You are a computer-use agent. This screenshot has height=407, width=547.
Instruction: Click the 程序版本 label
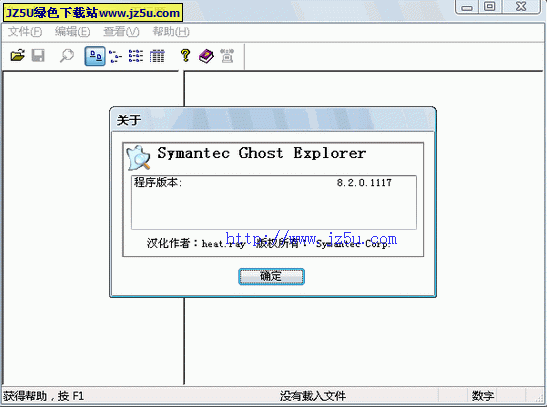pos(158,182)
